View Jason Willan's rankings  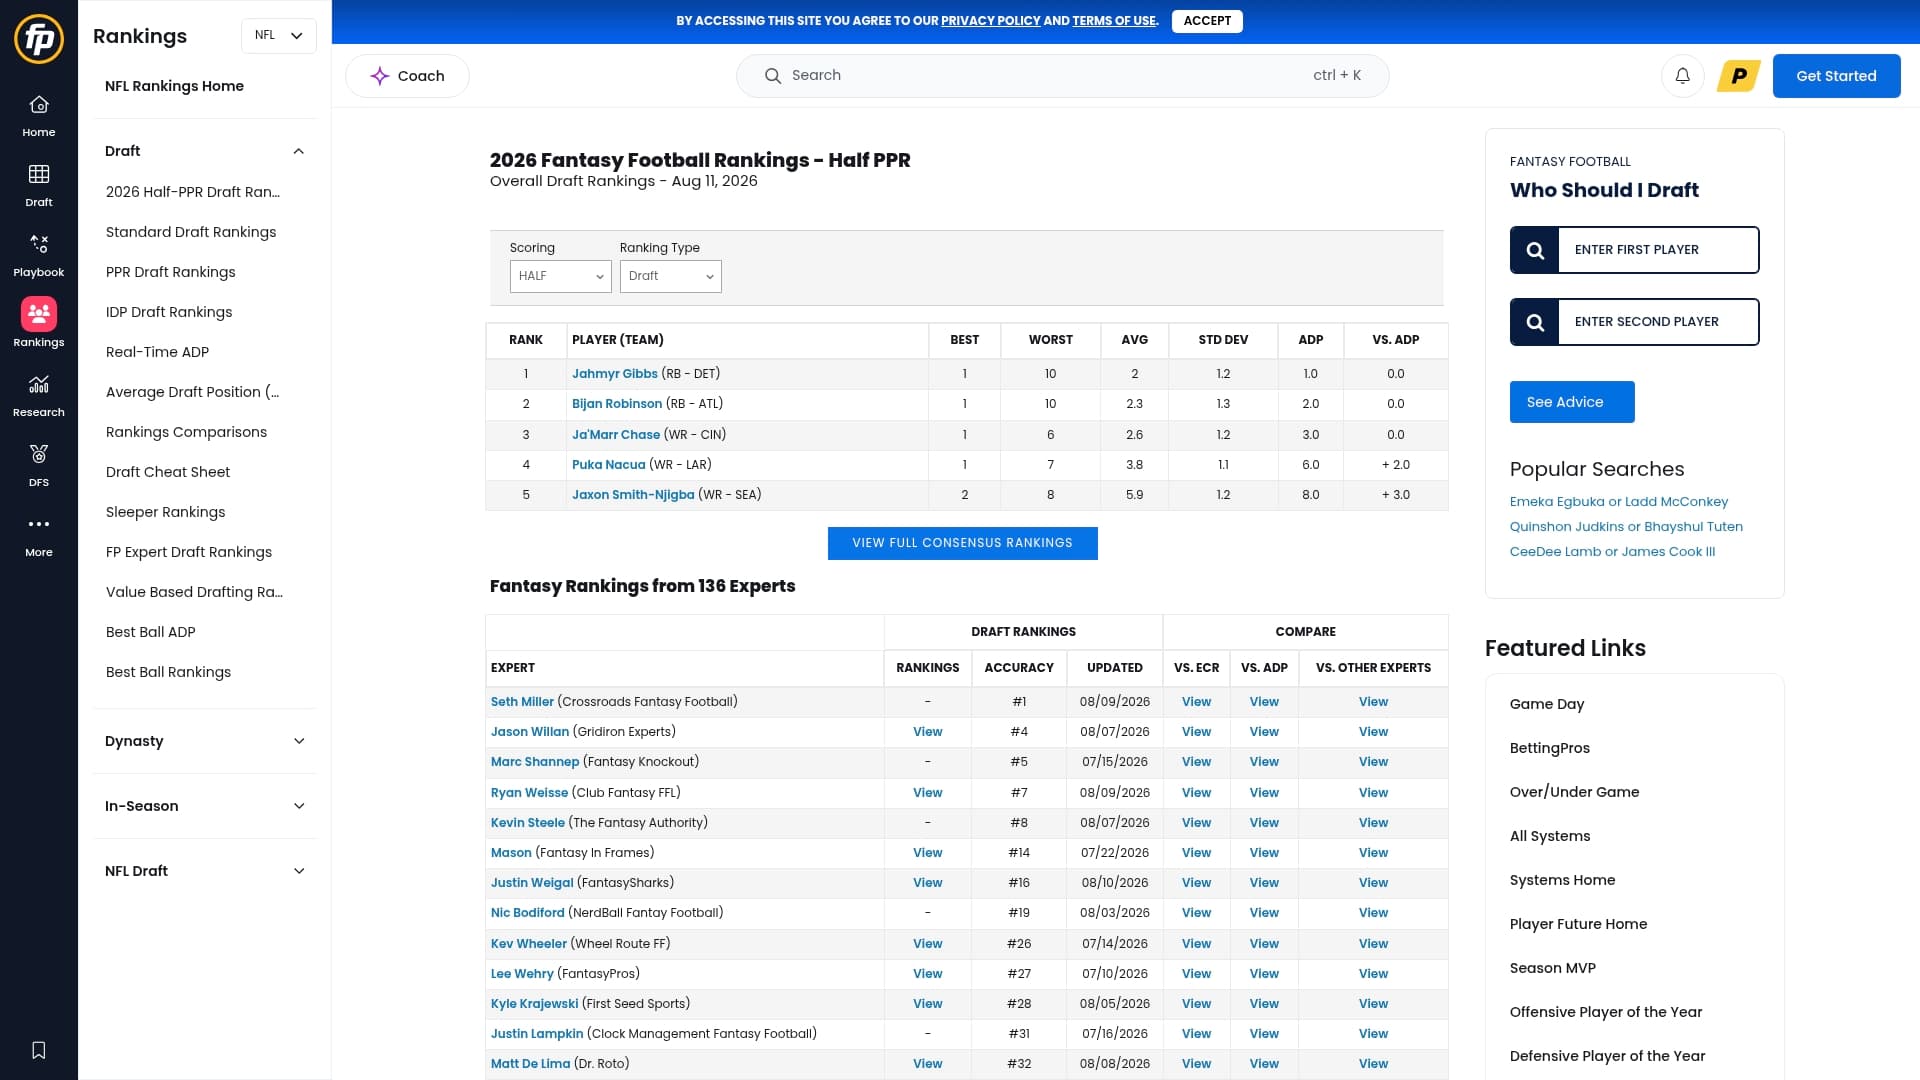coord(927,732)
